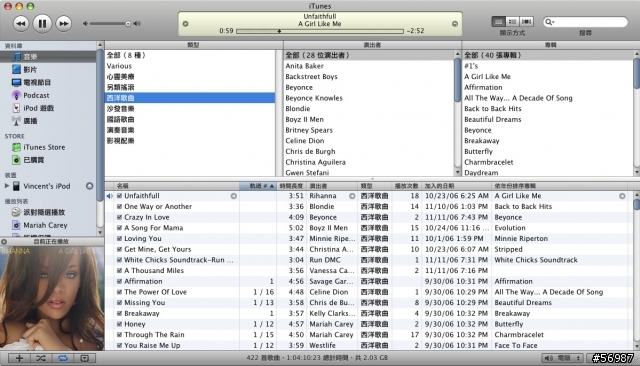Click the search magnifier dropdown icon
The height and width of the screenshot is (366, 640).
550,22
